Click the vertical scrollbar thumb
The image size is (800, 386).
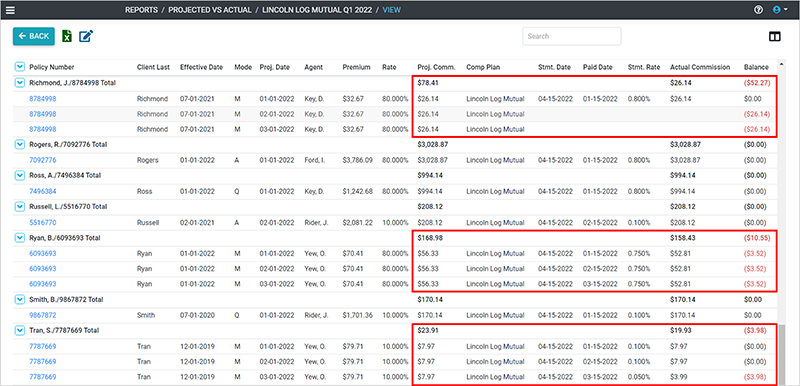pyautogui.click(x=782, y=356)
